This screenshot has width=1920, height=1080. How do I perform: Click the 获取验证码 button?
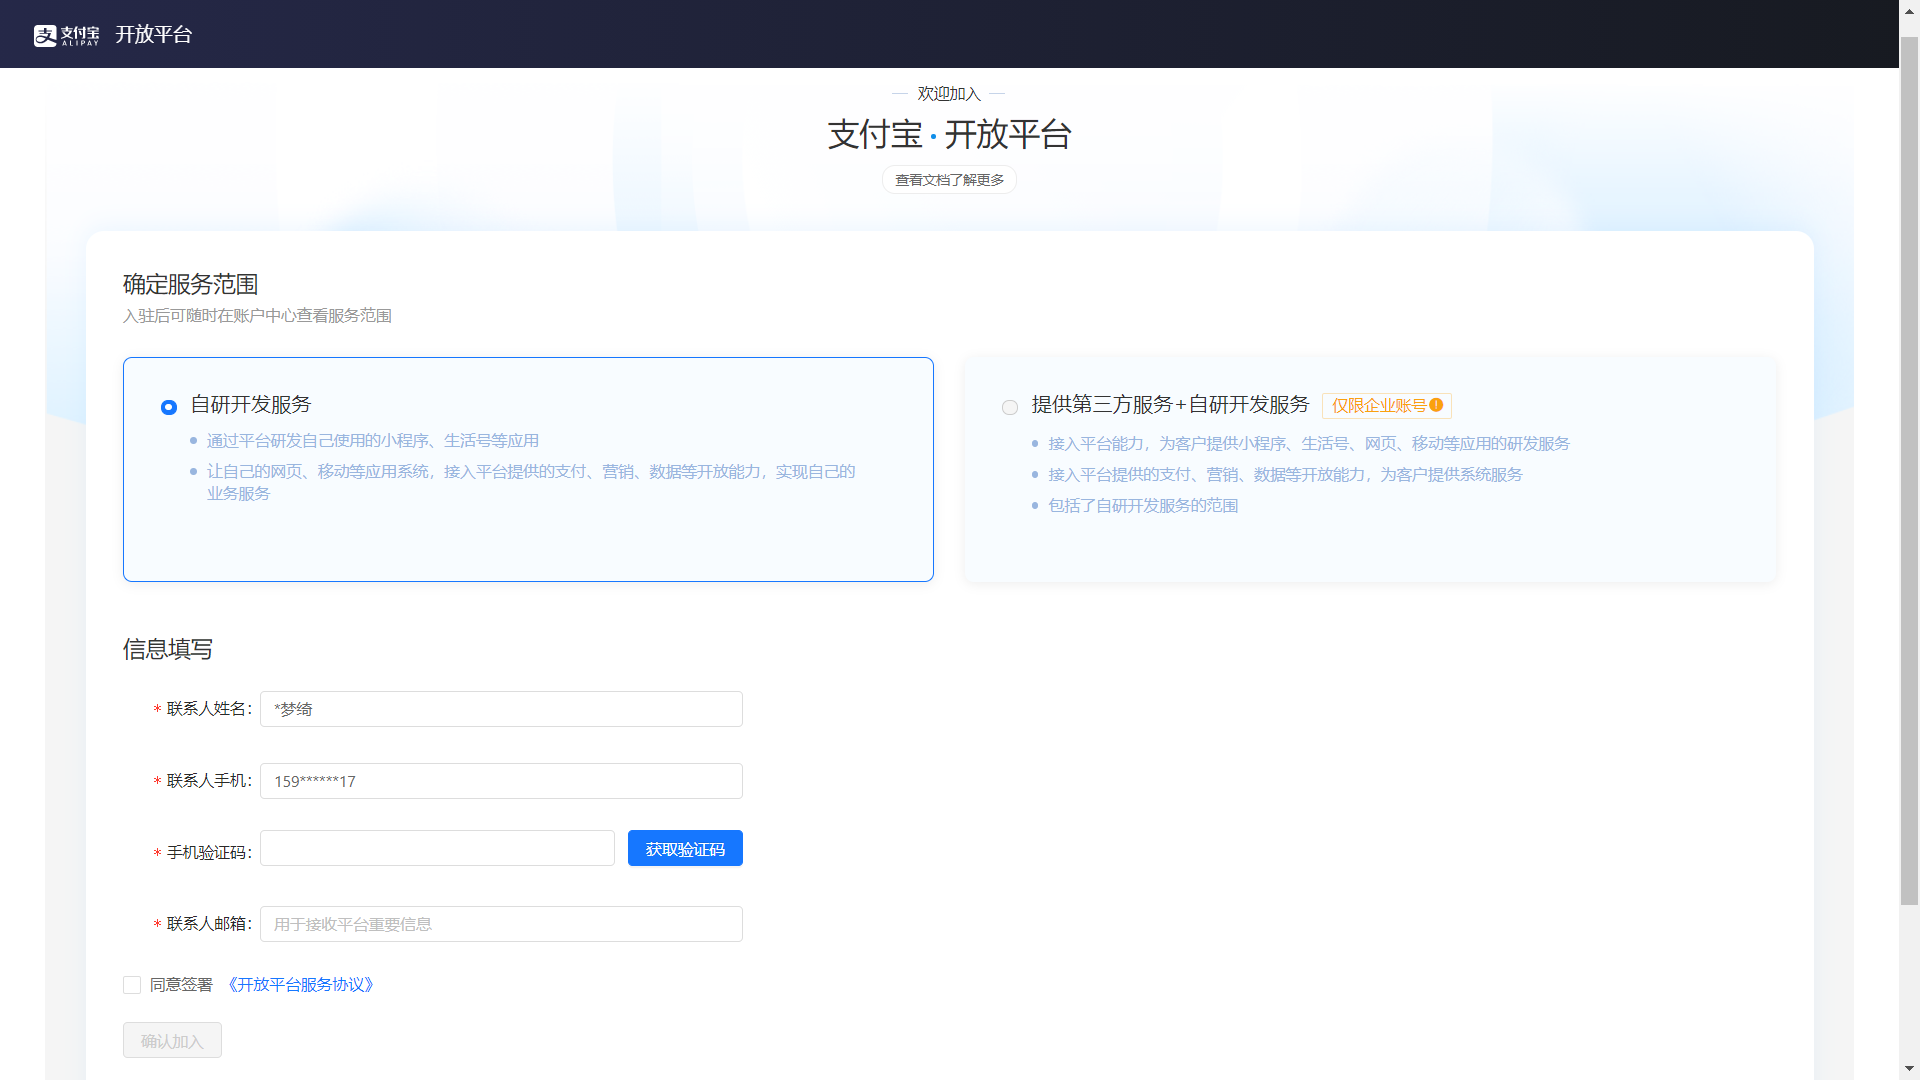[x=685, y=848]
